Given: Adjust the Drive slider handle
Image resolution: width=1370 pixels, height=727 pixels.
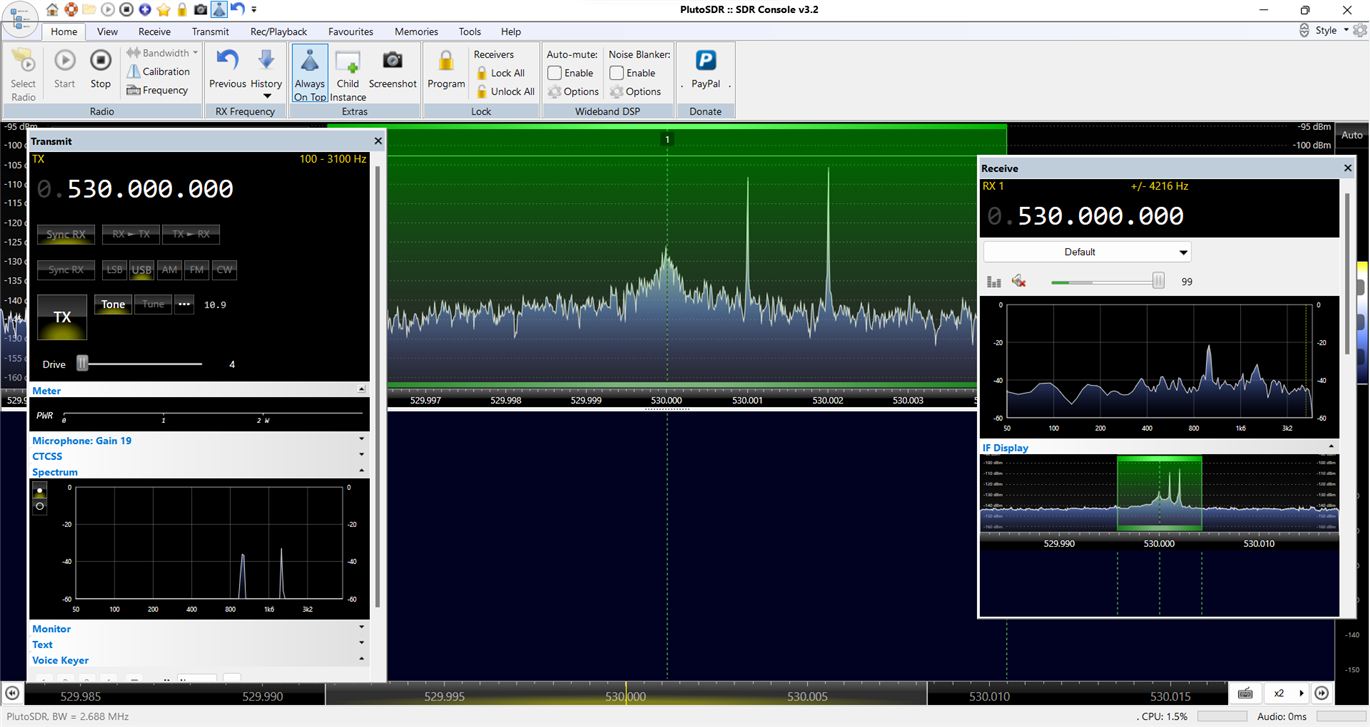Looking at the screenshot, I should [83, 364].
